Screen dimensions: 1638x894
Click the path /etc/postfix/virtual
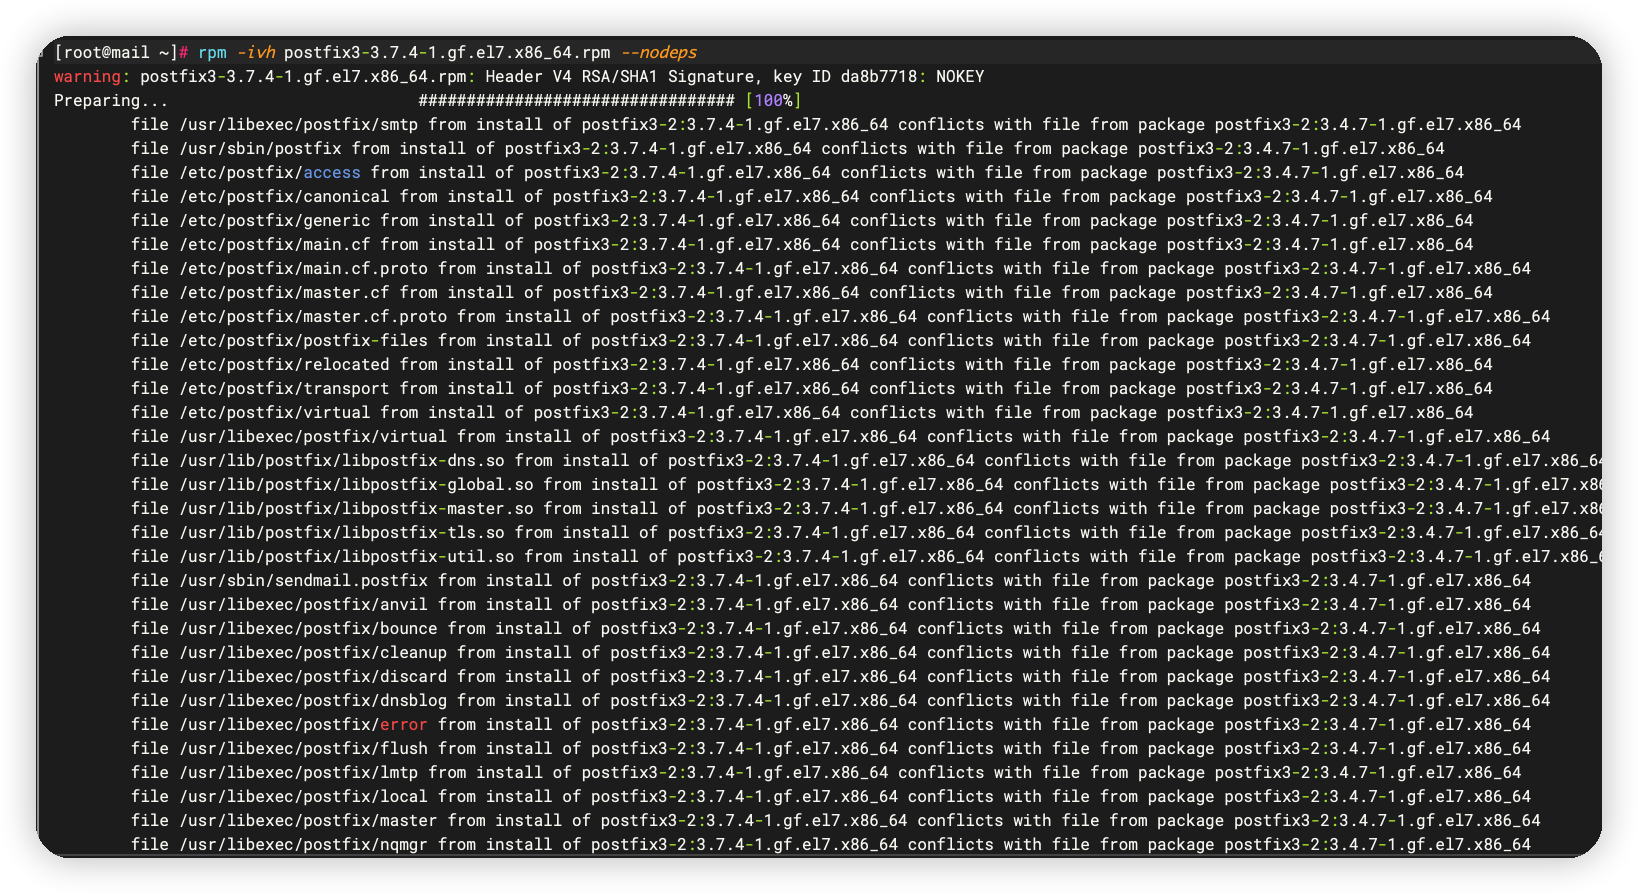[x=275, y=412]
